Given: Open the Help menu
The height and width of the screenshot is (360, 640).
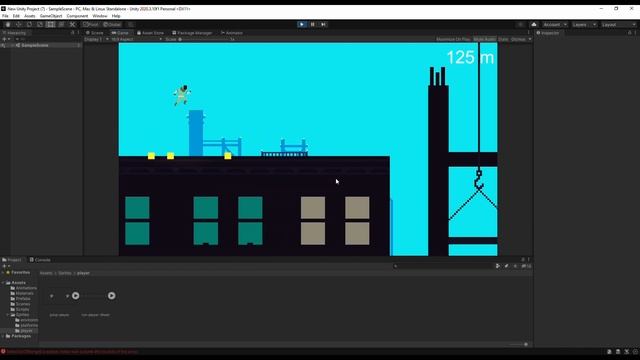Looking at the screenshot, I should (116, 16).
